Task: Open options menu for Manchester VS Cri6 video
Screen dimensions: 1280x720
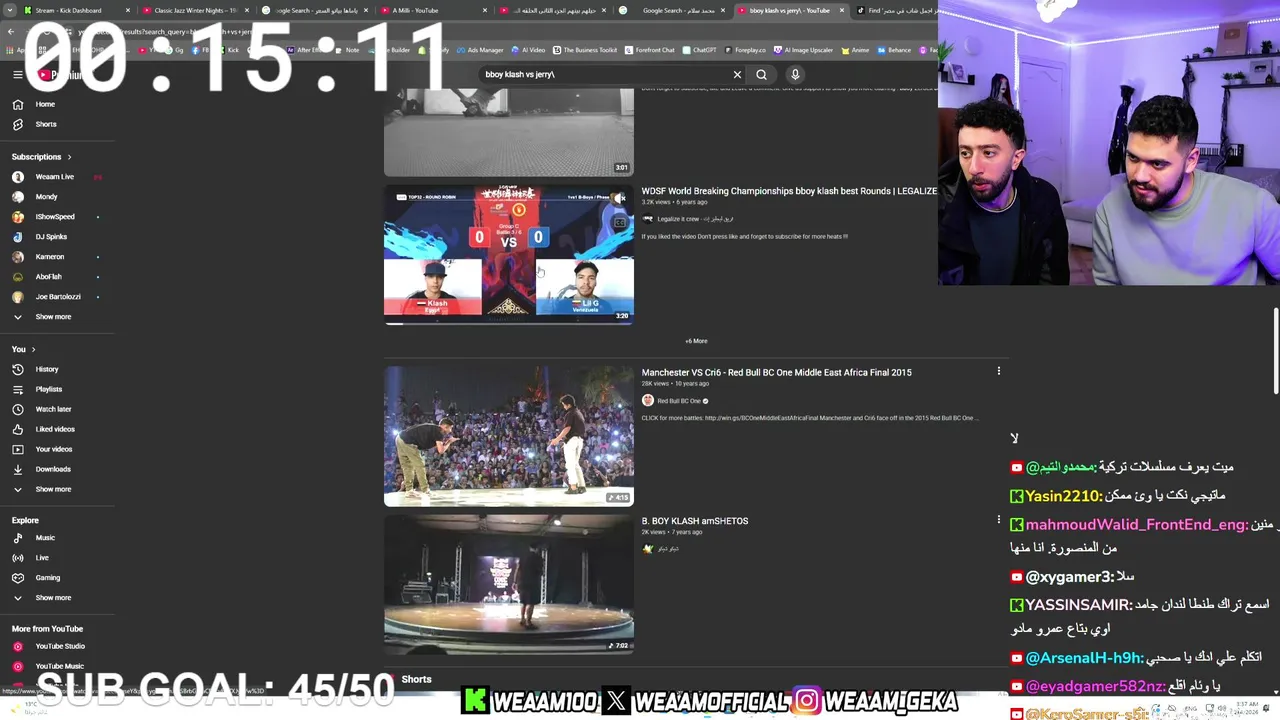Action: point(998,371)
